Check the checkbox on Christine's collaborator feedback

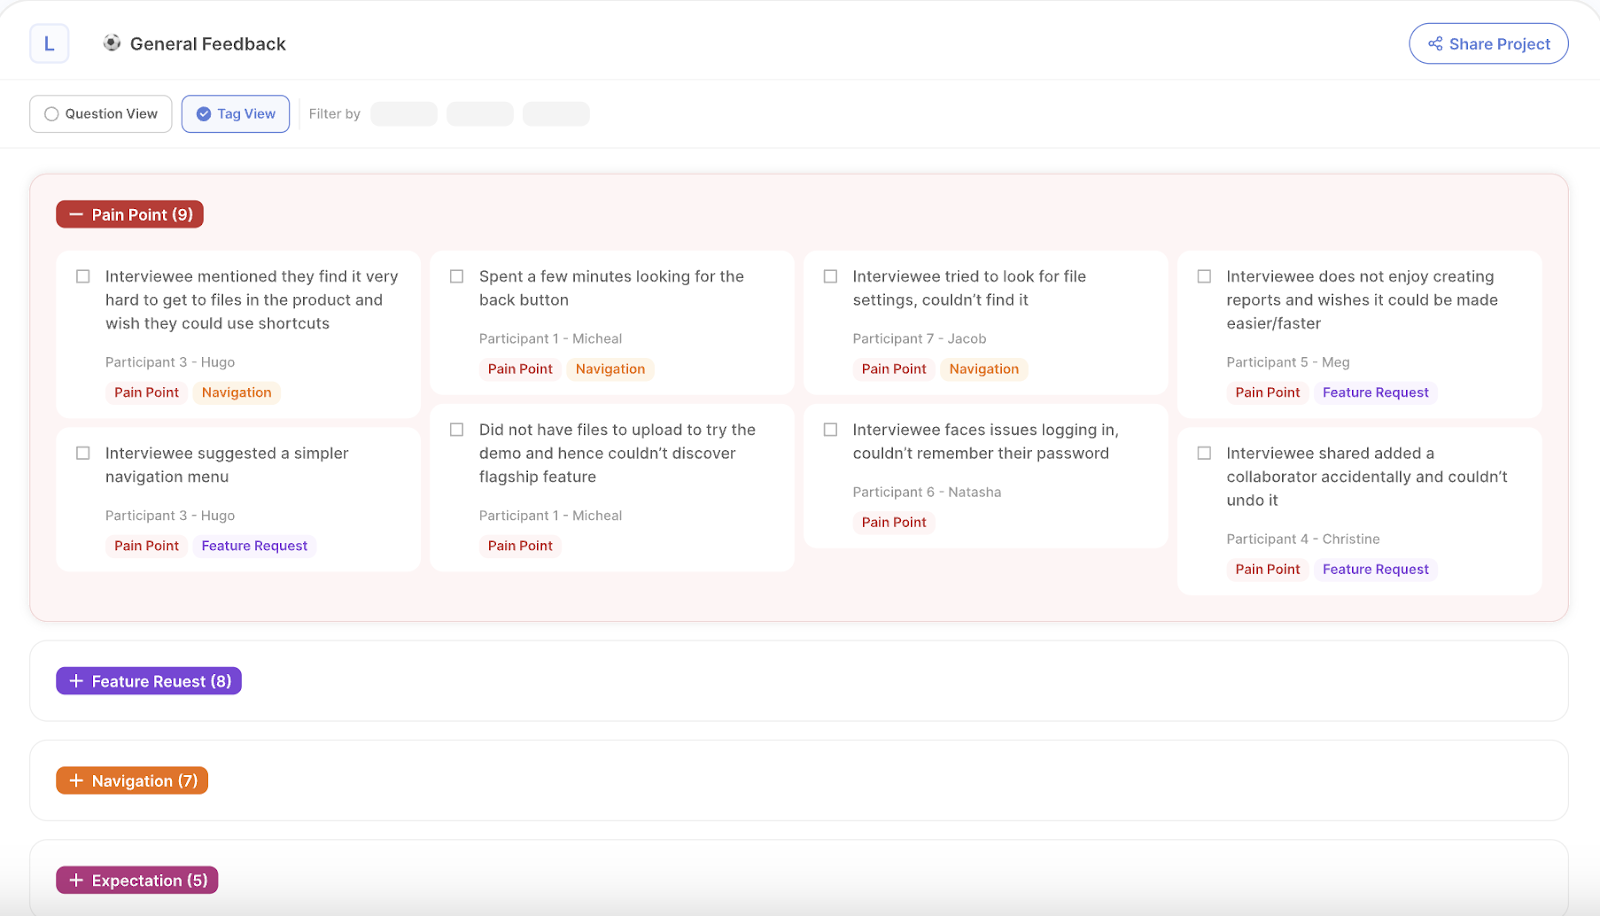pyautogui.click(x=1204, y=452)
